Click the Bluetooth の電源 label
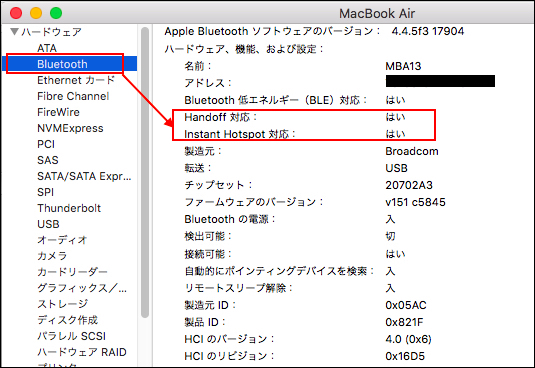Viewport: 535px width, 368px height. tap(230, 219)
